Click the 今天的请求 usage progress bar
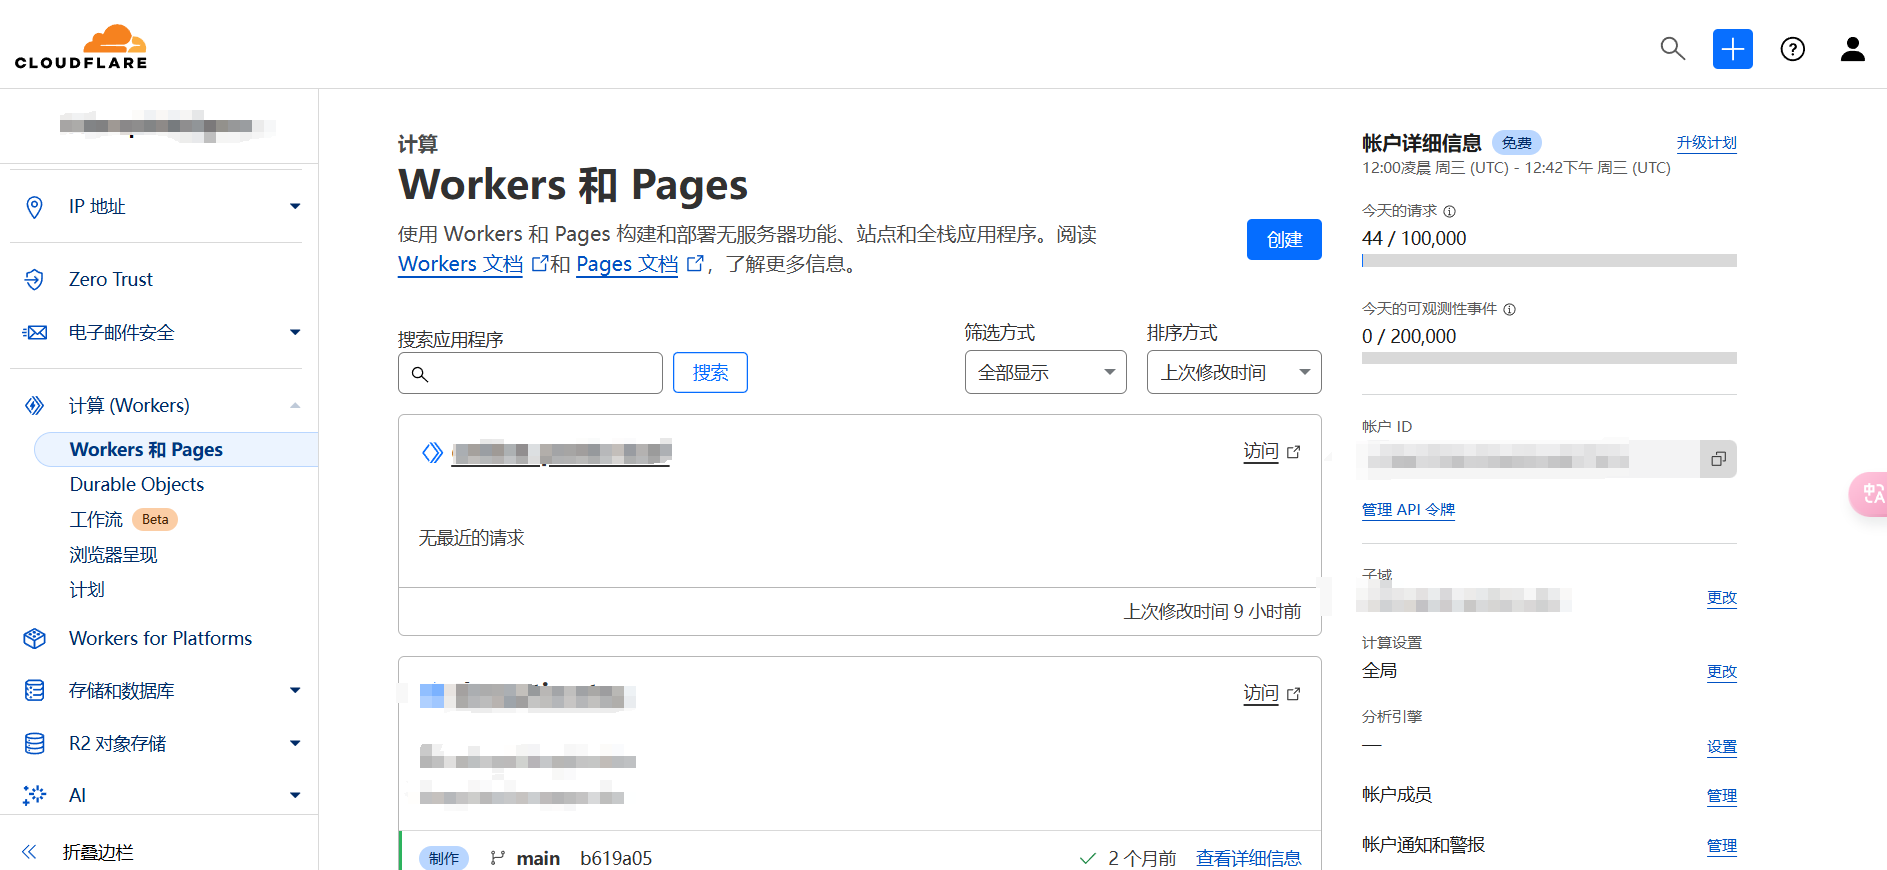1887x870 pixels. point(1549,261)
